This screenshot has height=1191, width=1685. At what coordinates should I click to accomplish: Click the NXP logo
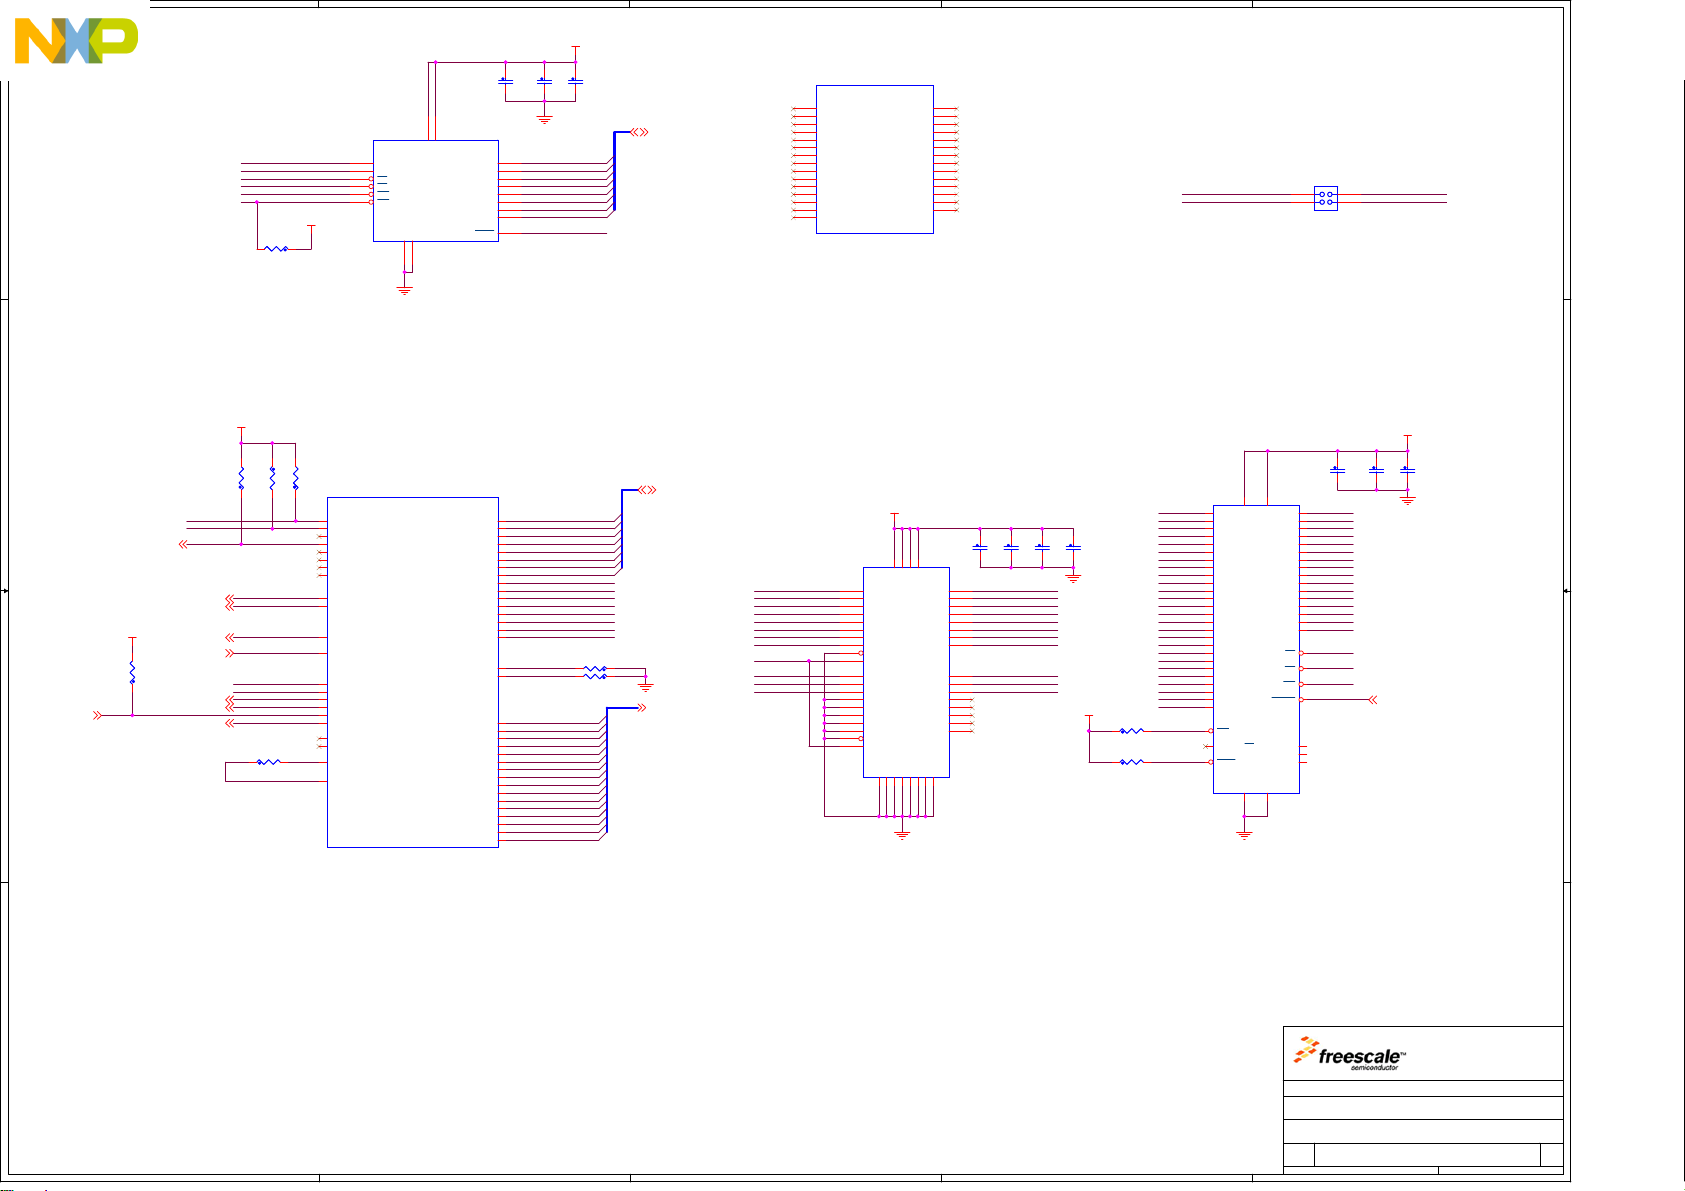coord(76,41)
